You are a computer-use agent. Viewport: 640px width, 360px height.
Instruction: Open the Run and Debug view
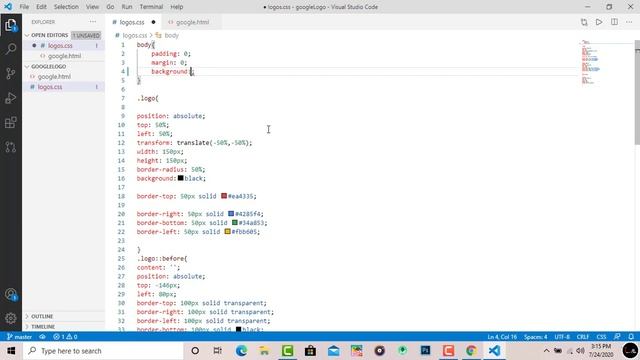coord(11,98)
